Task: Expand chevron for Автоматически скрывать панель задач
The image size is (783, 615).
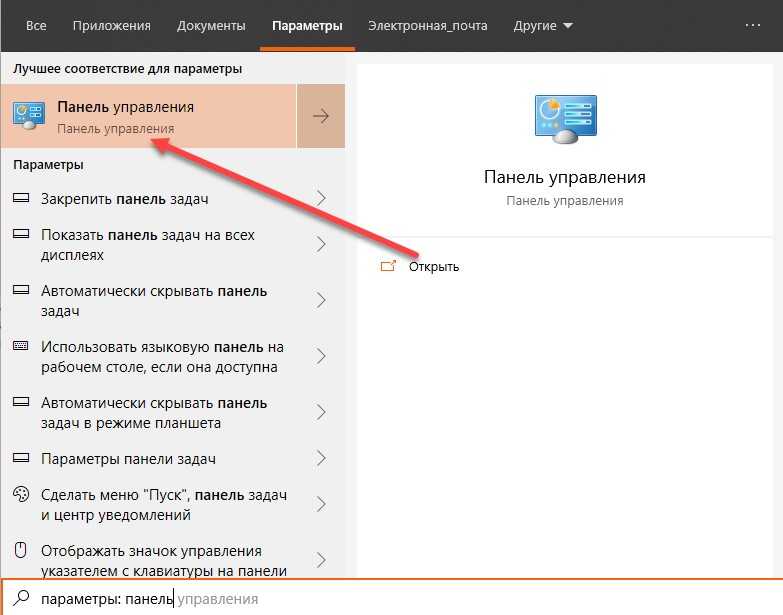Action: click(x=322, y=301)
